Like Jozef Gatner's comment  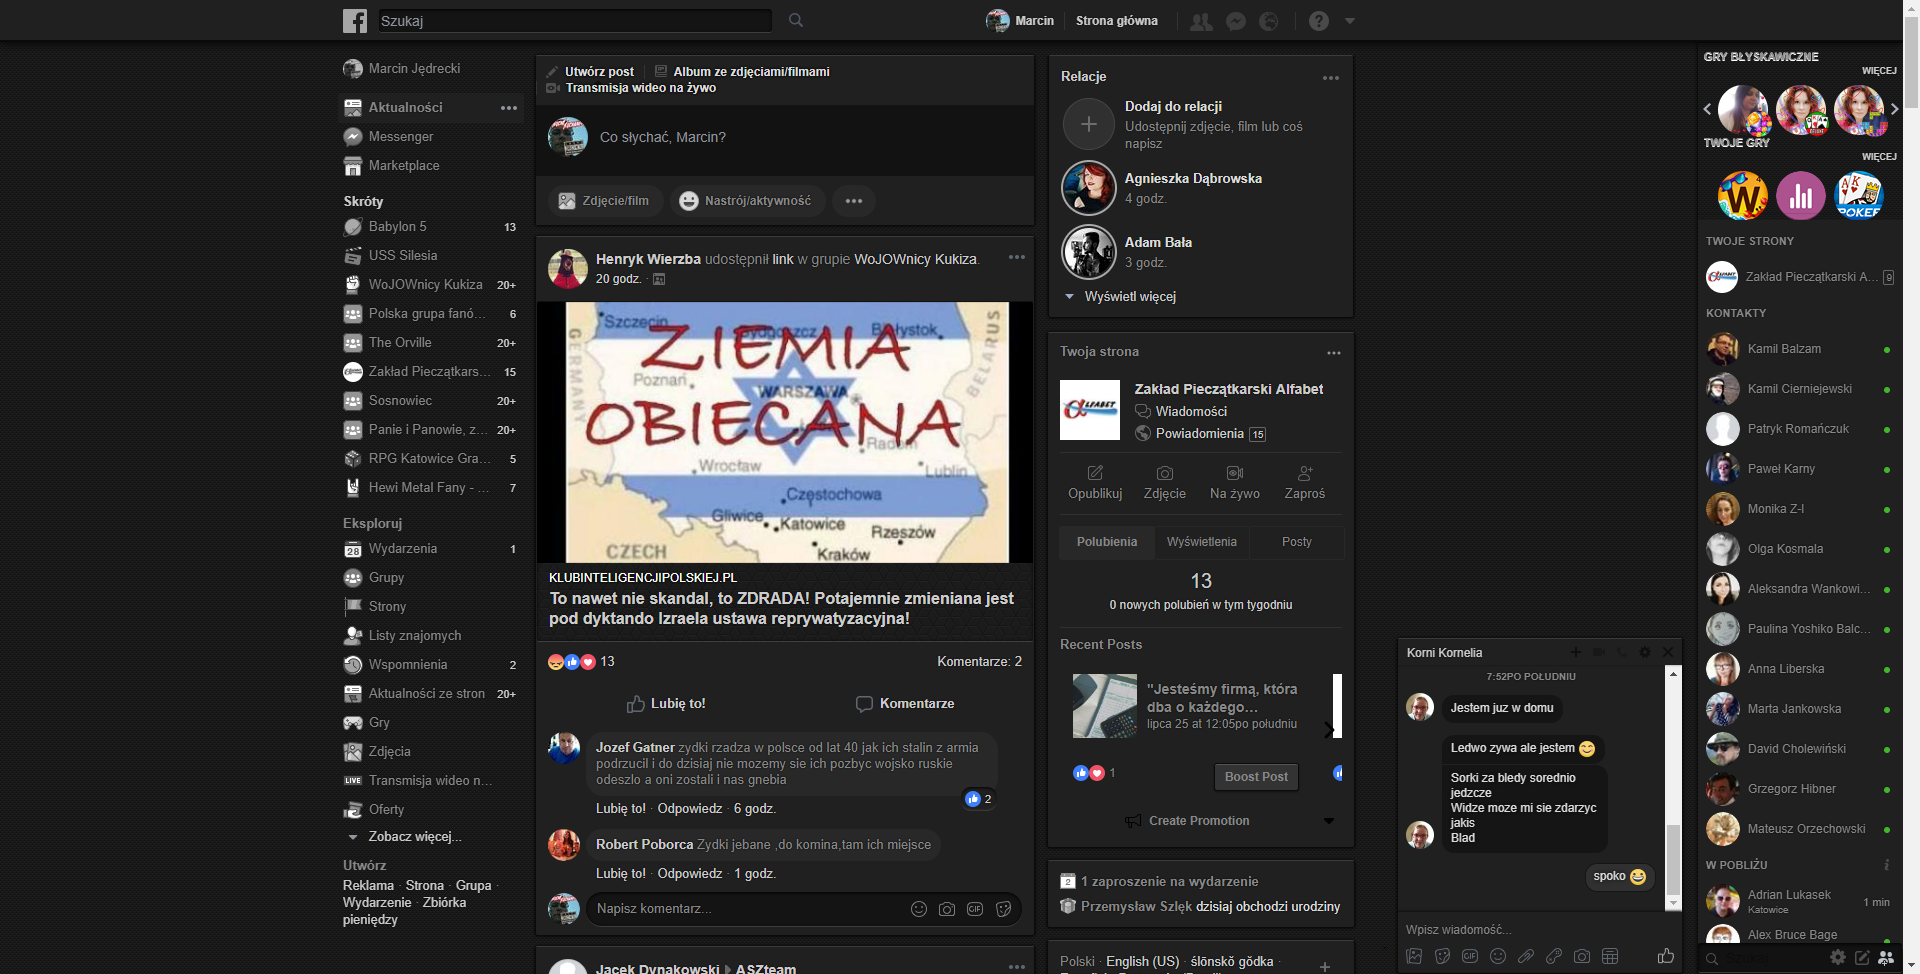tap(620, 808)
